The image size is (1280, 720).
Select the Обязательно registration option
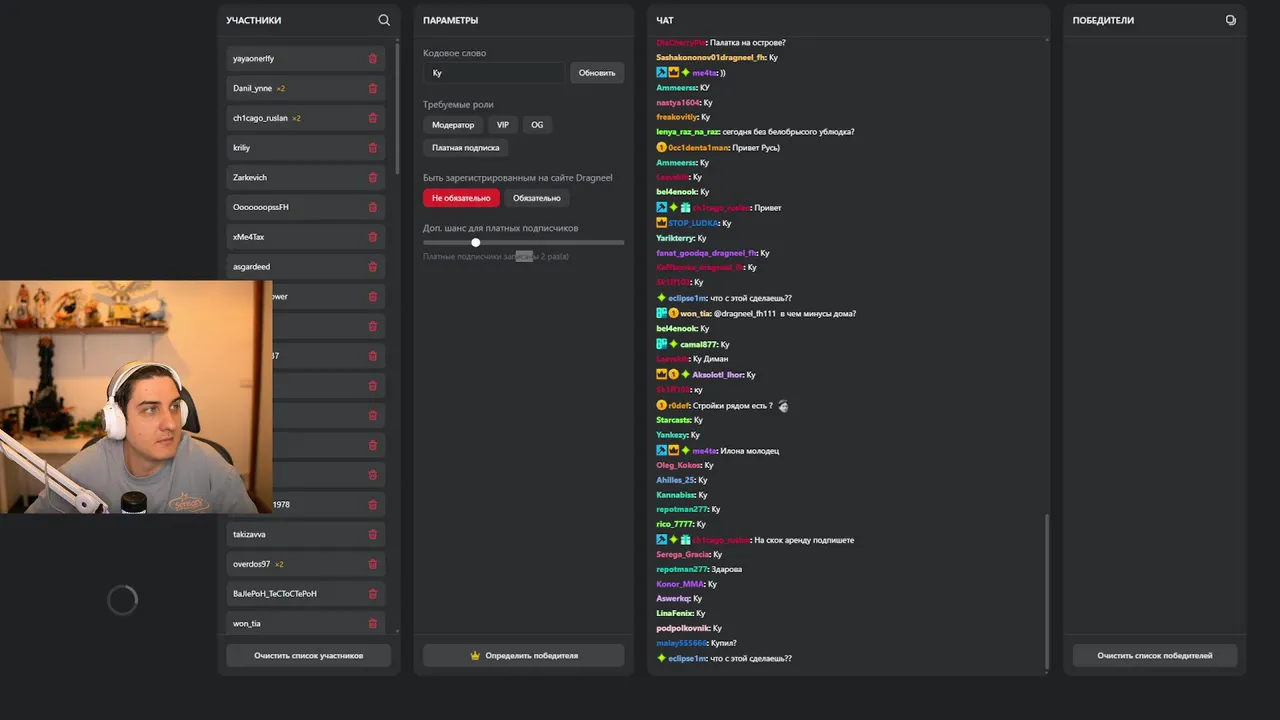pos(536,198)
